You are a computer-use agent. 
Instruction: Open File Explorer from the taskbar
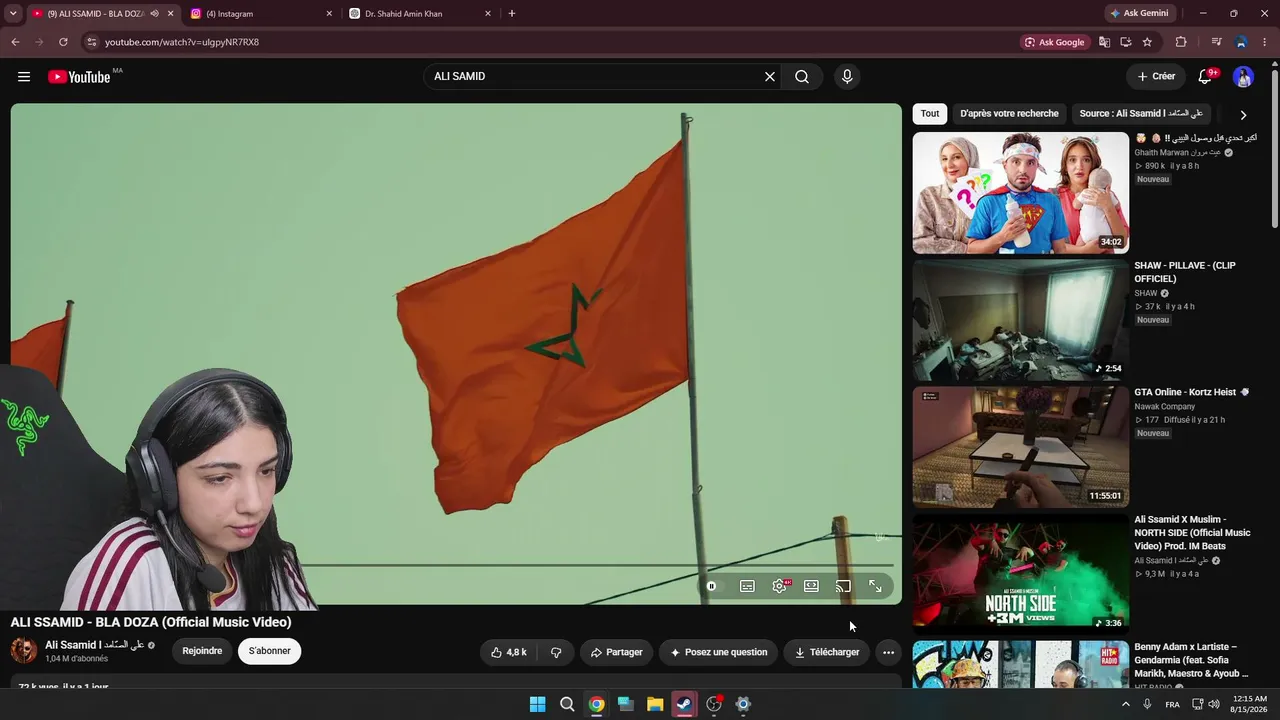click(655, 704)
